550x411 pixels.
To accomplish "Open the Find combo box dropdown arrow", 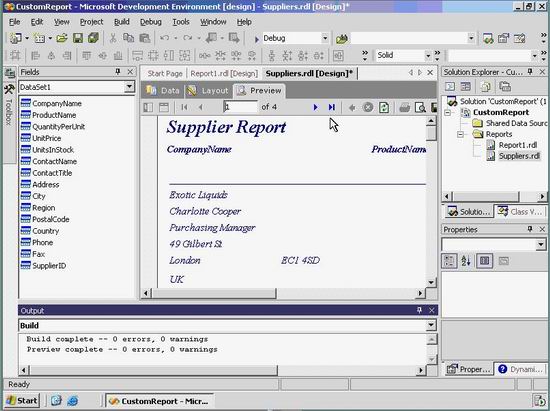I will click(471, 38).
